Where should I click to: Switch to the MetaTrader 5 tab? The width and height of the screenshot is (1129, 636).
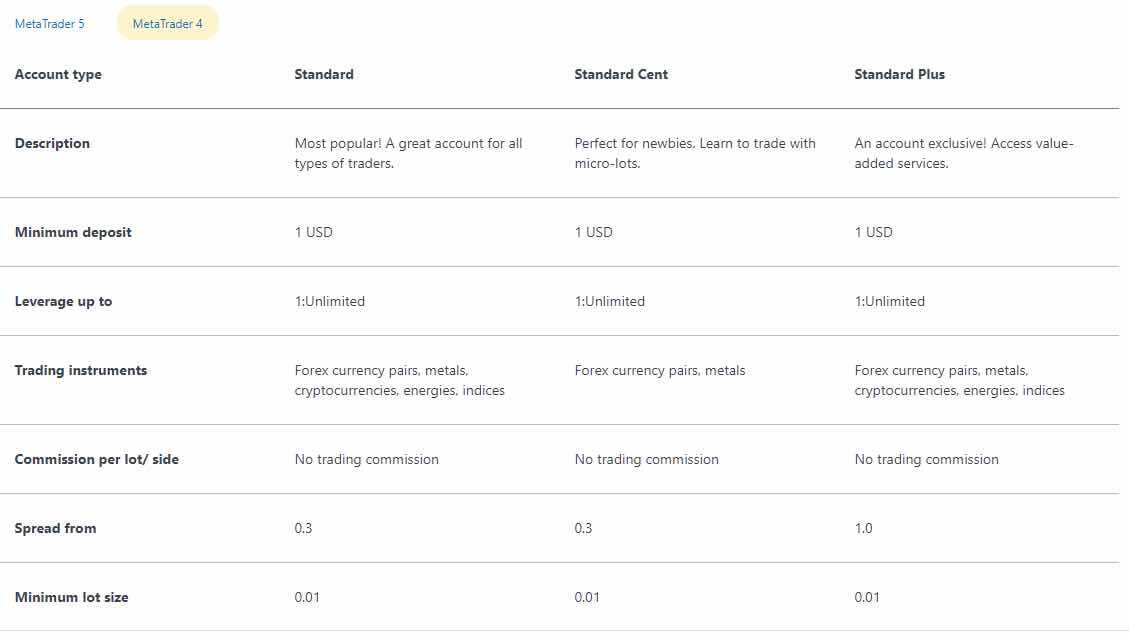pyautogui.click(x=50, y=24)
